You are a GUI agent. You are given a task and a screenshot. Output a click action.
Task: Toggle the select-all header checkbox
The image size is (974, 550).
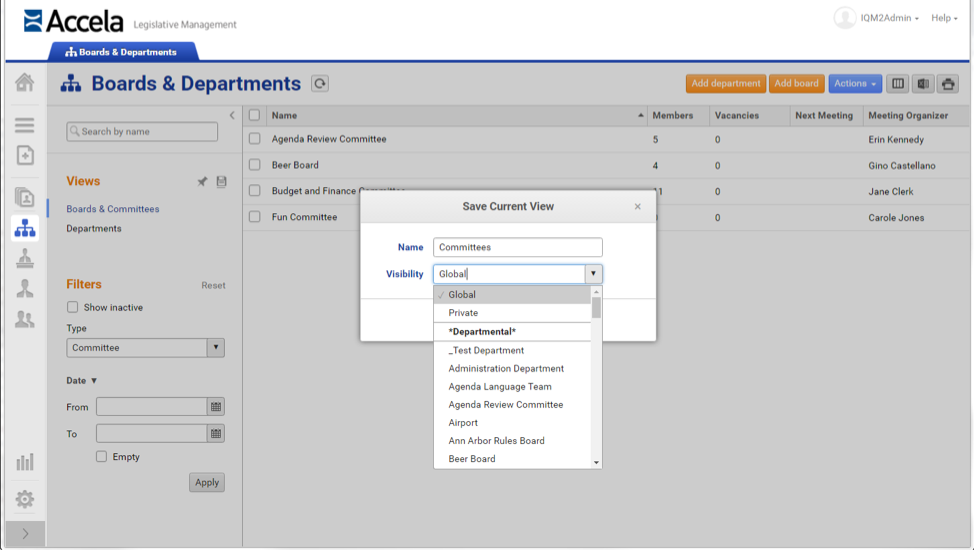point(254,115)
